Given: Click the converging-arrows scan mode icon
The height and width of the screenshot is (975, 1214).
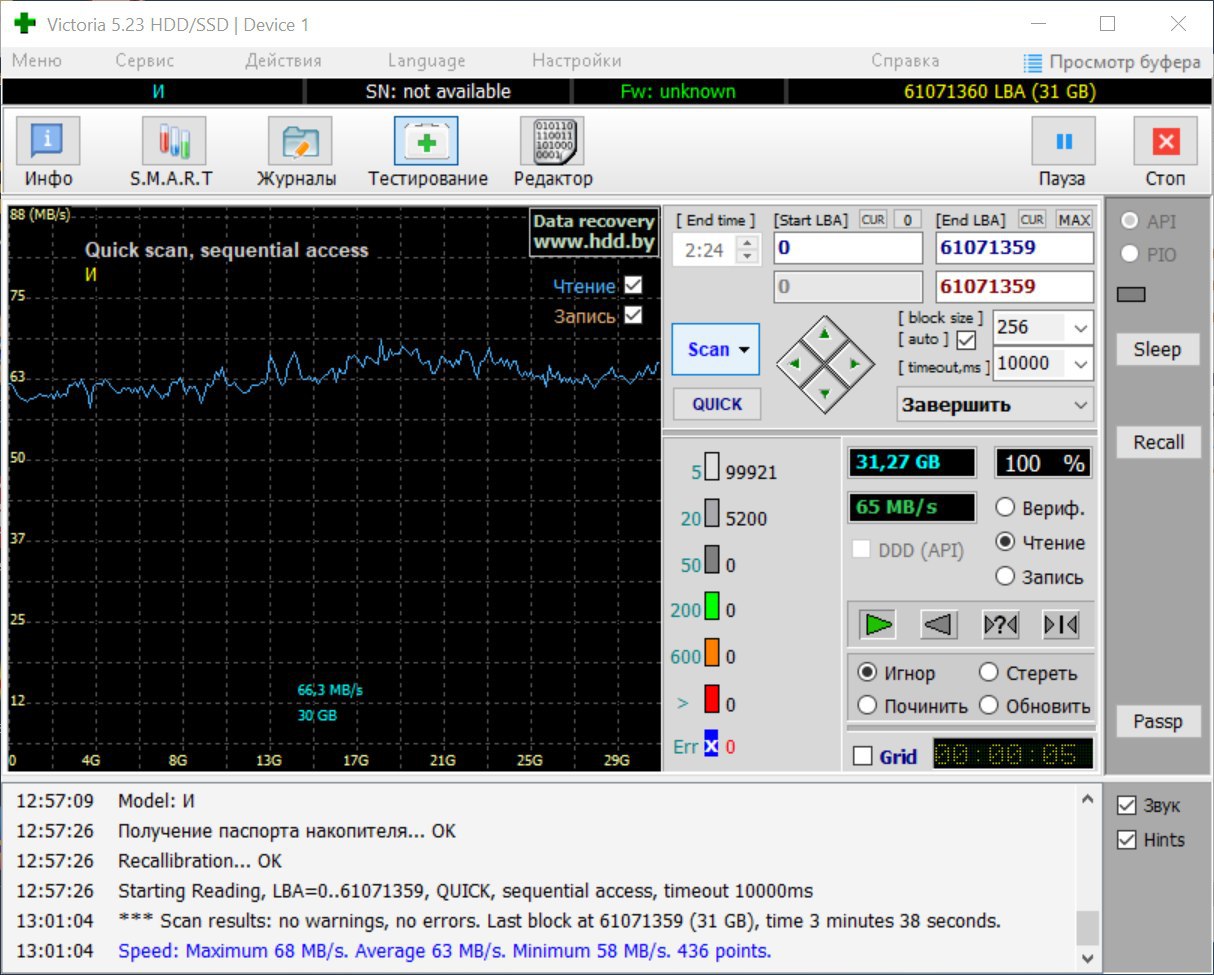Looking at the screenshot, I should point(1061,625).
